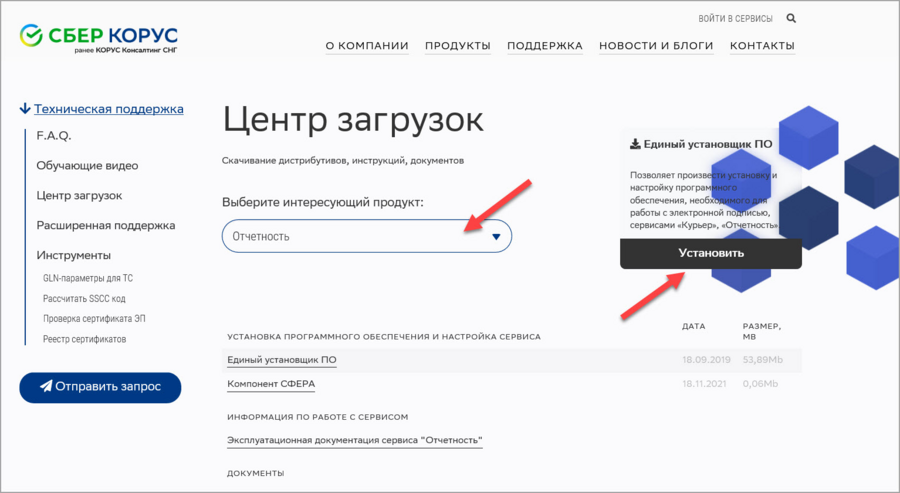
Task: Open the Новости и блоги menu
Action: coord(656,45)
